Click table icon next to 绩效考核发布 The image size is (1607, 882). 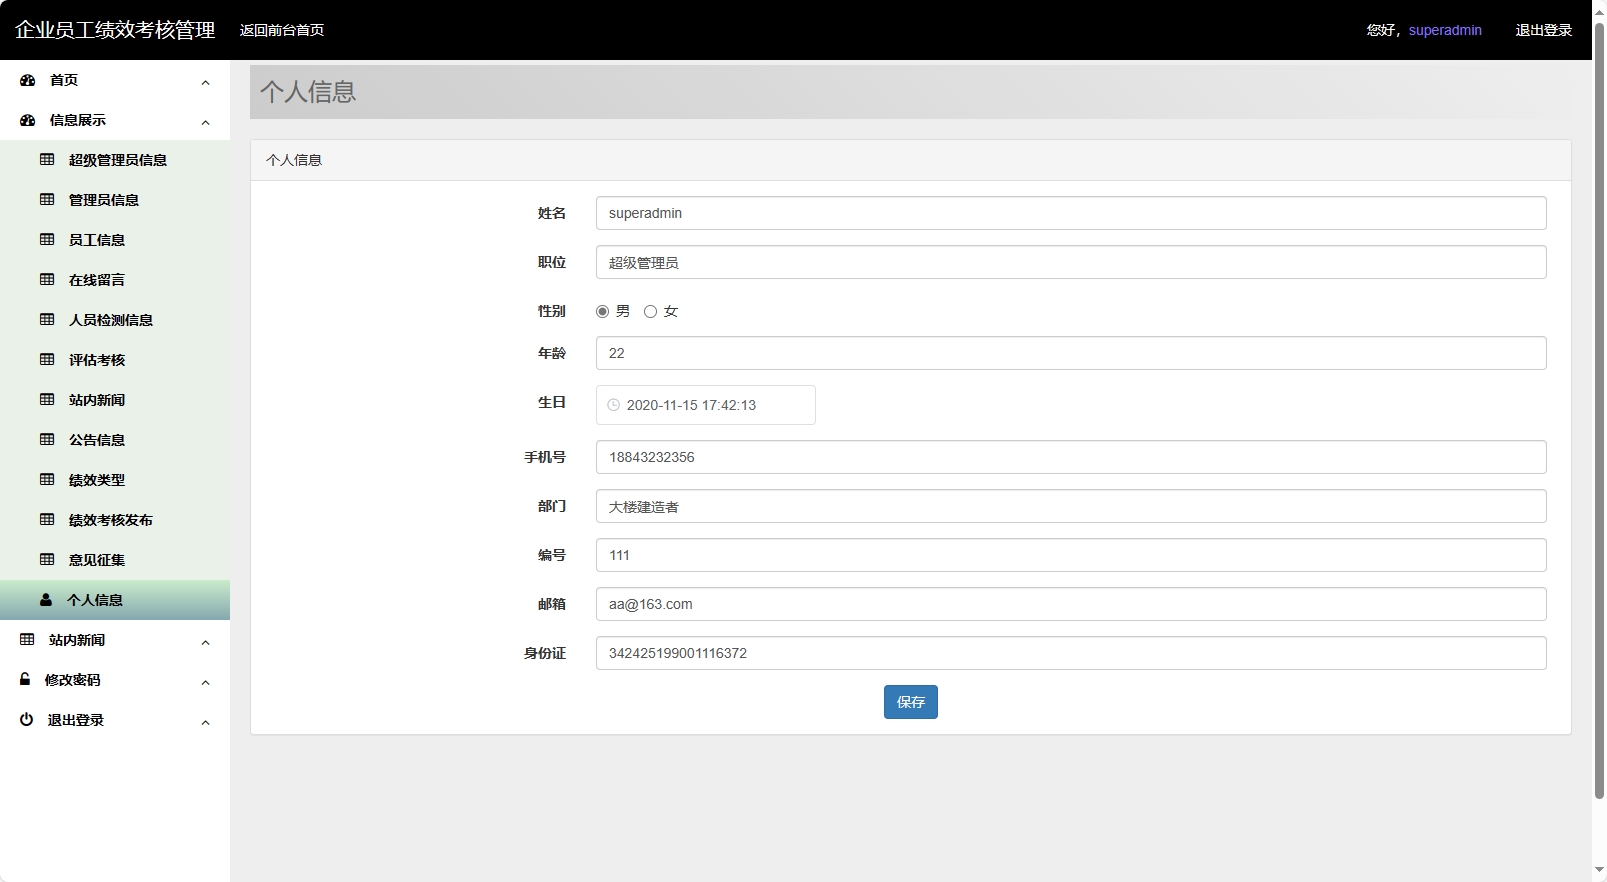point(47,519)
